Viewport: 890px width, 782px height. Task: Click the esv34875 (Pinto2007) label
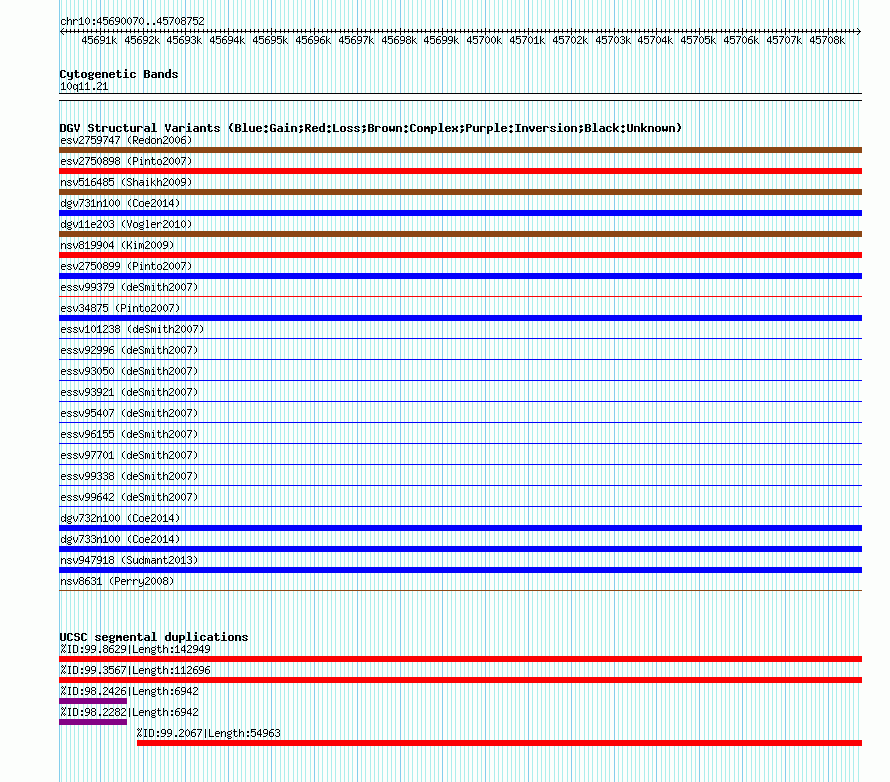coord(120,308)
